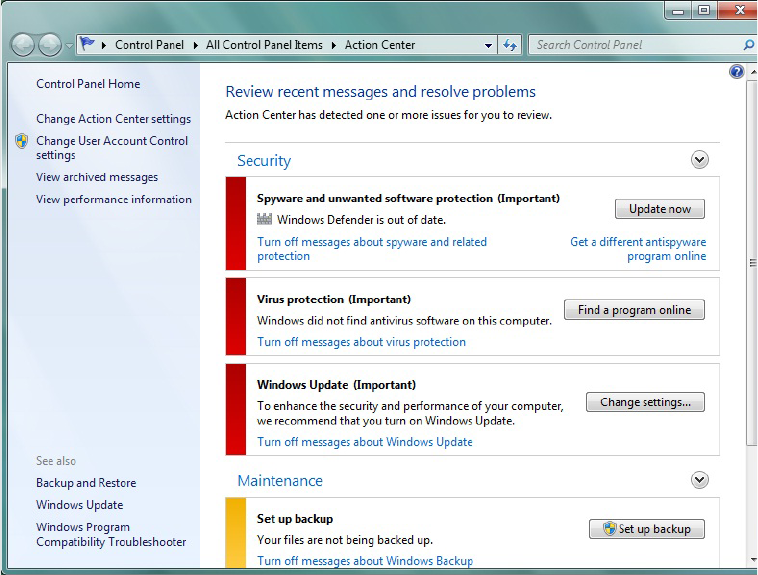The image size is (758, 575).
Task: Open the address bar history dropdown
Action: (x=488, y=45)
